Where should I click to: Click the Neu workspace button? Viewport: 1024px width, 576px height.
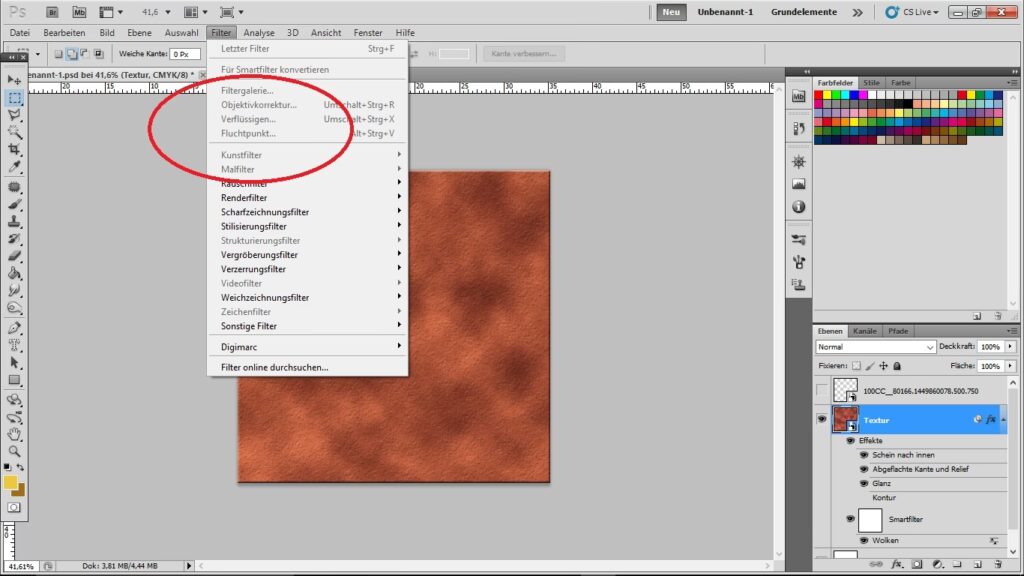tap(671, 13)
